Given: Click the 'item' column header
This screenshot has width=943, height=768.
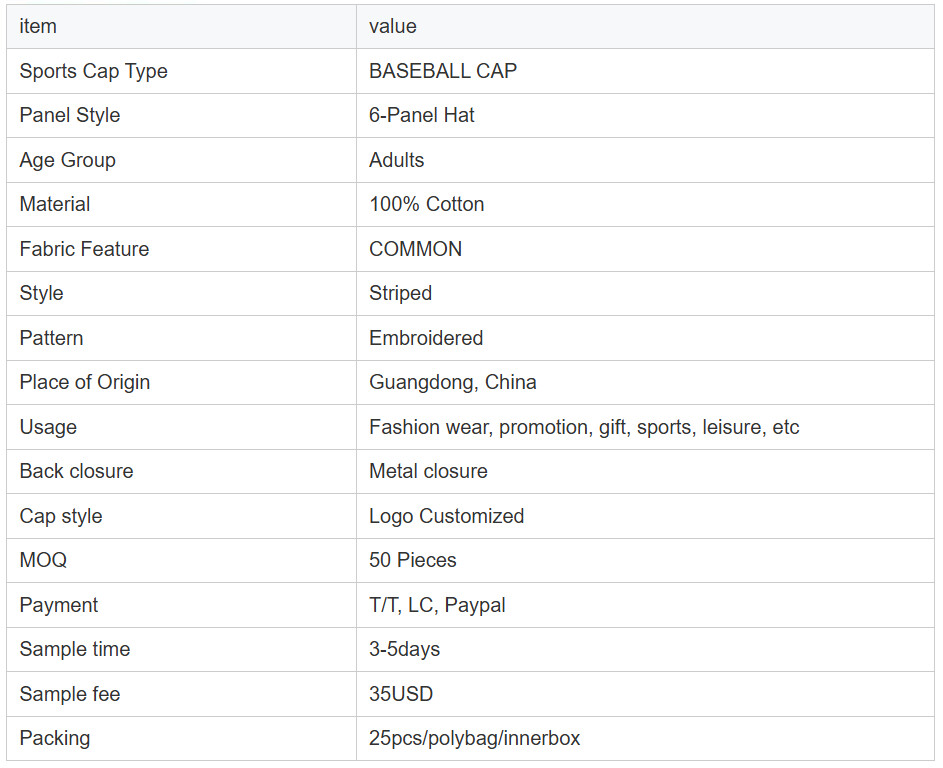Looking at the screenshot, I should click(38, 26).
